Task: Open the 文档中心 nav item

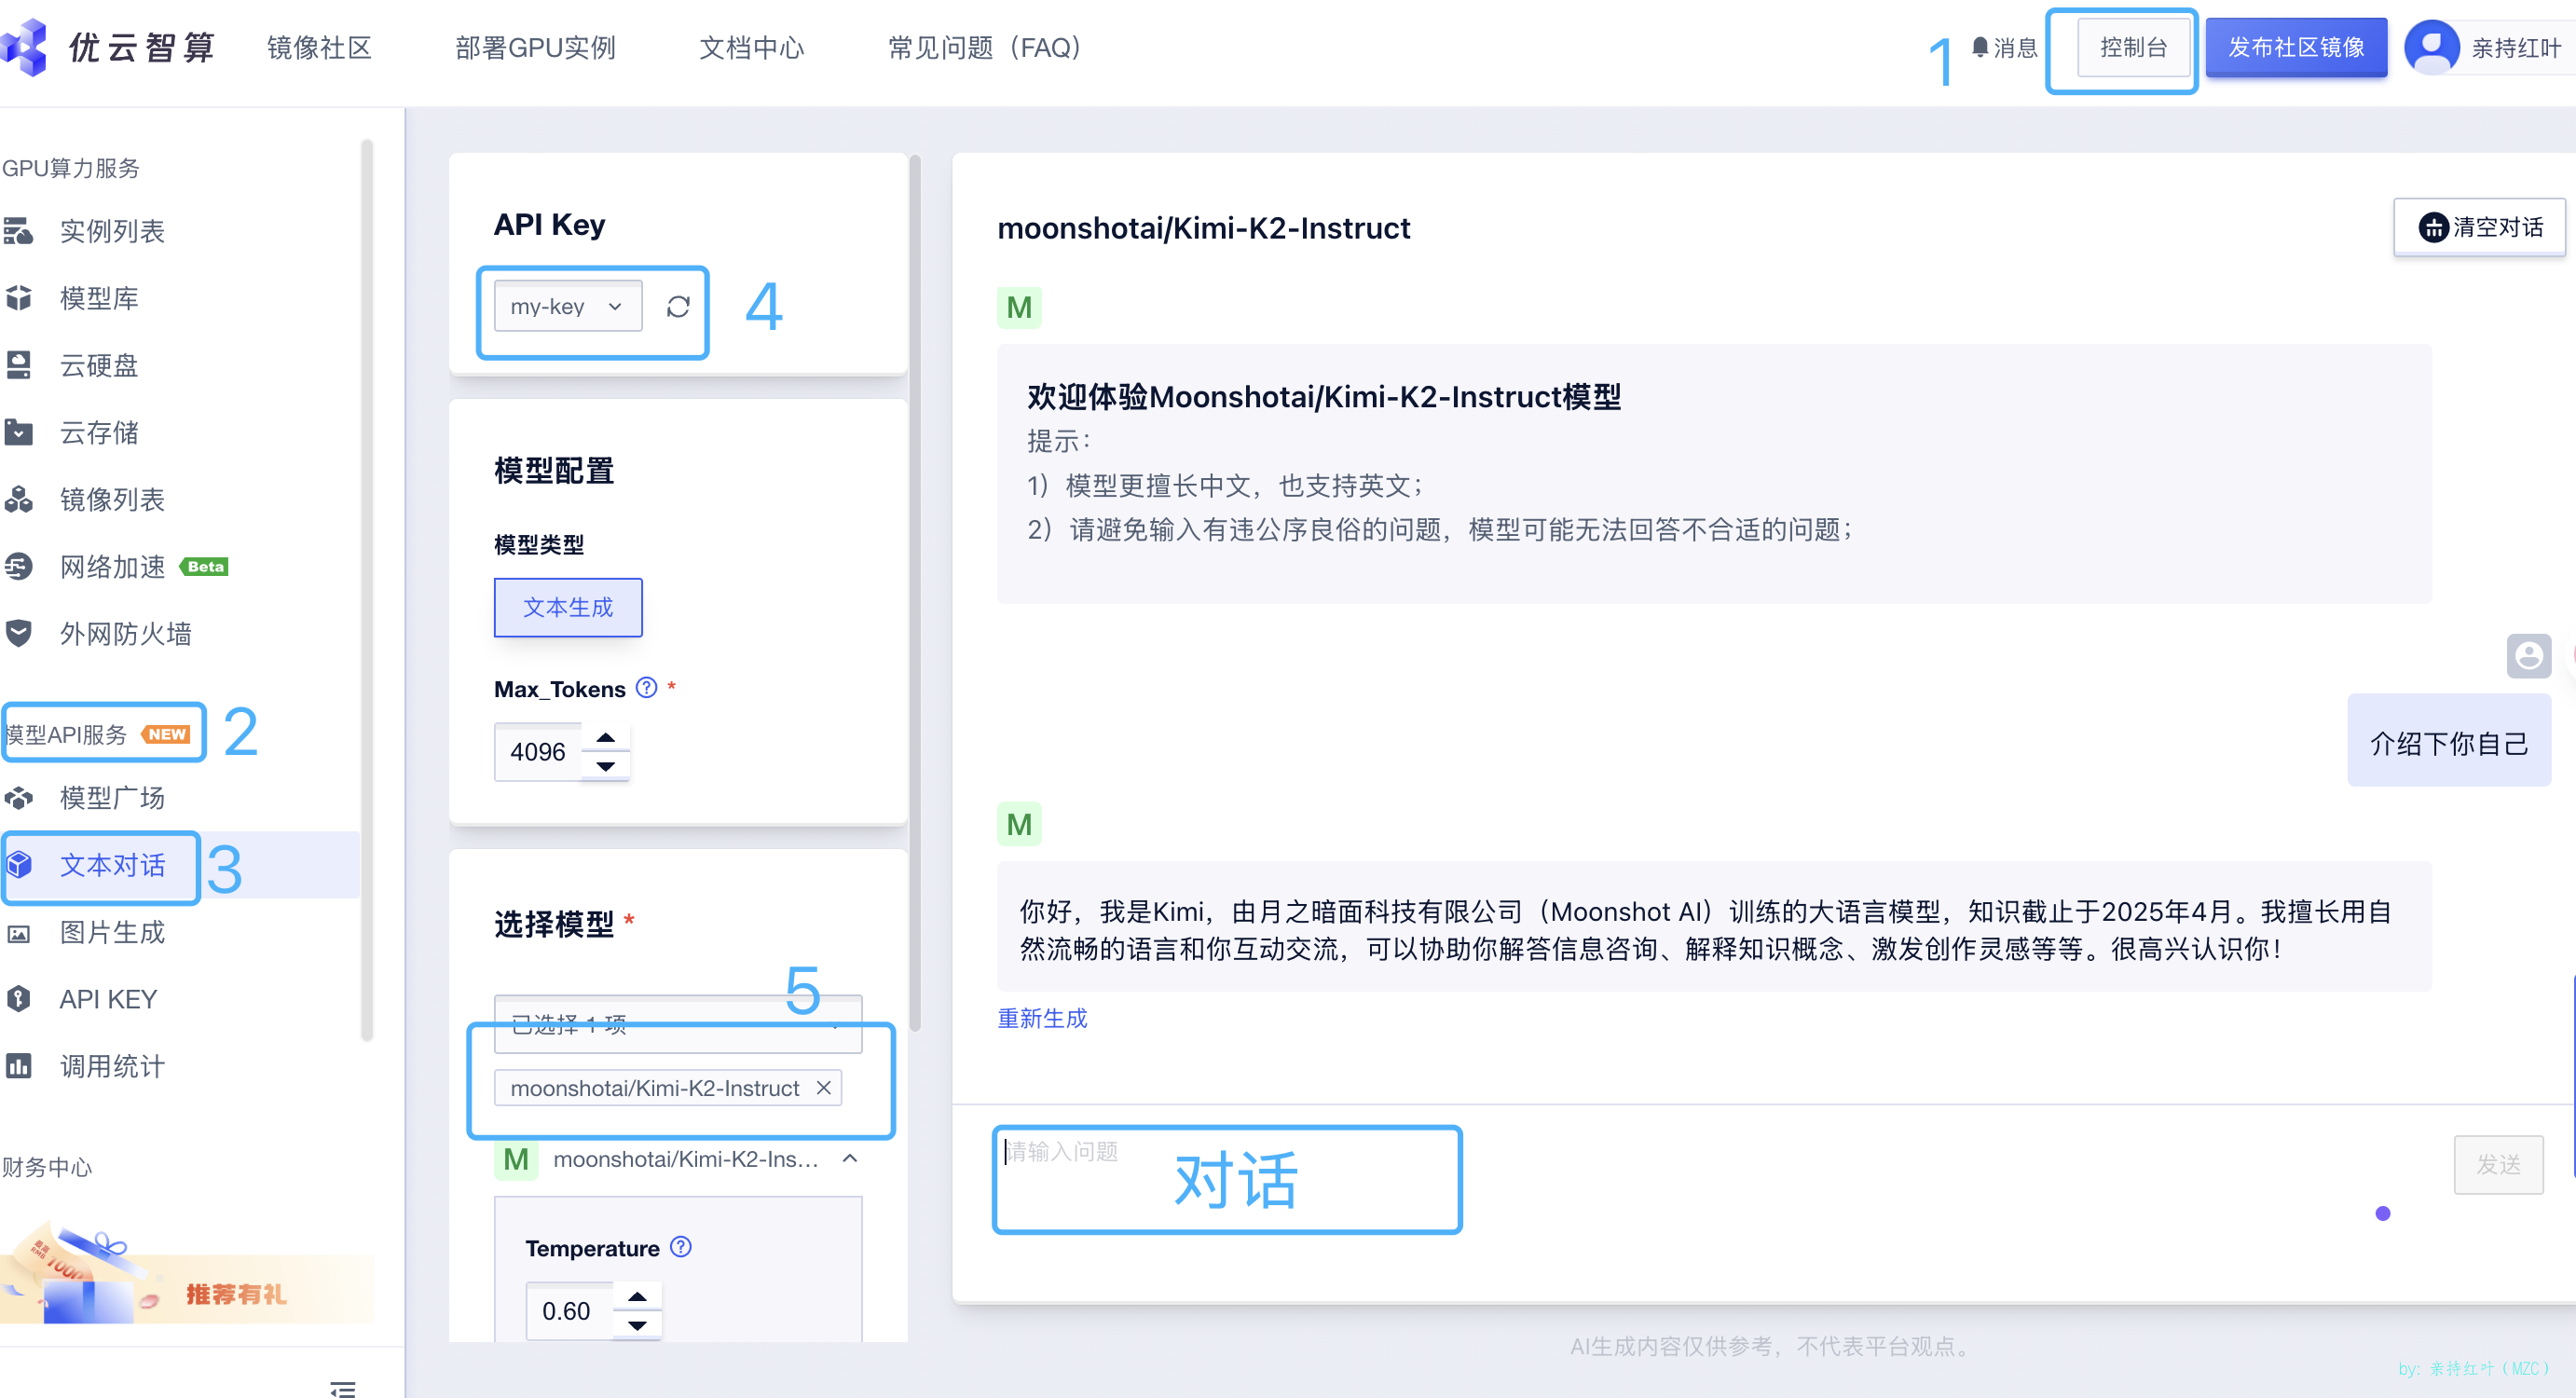Action: [x=751, y=47]
